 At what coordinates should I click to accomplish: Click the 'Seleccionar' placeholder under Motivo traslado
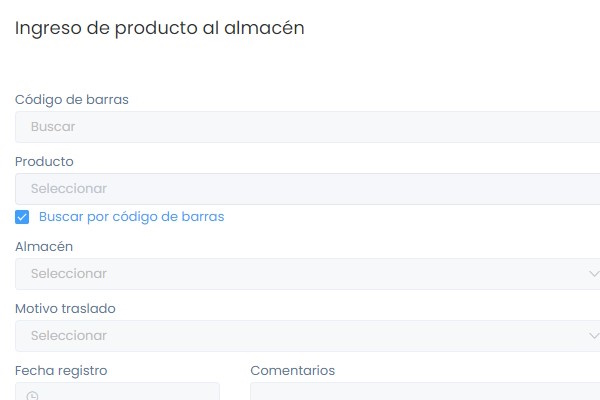68,335
